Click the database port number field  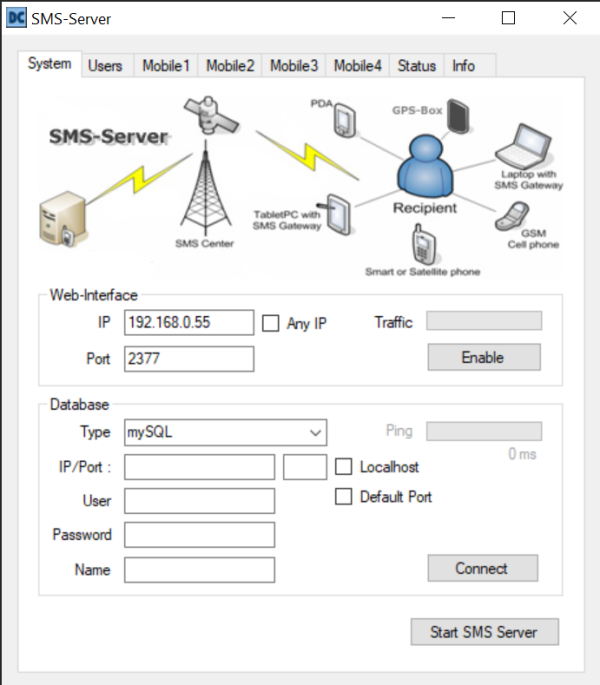point(305,467)
